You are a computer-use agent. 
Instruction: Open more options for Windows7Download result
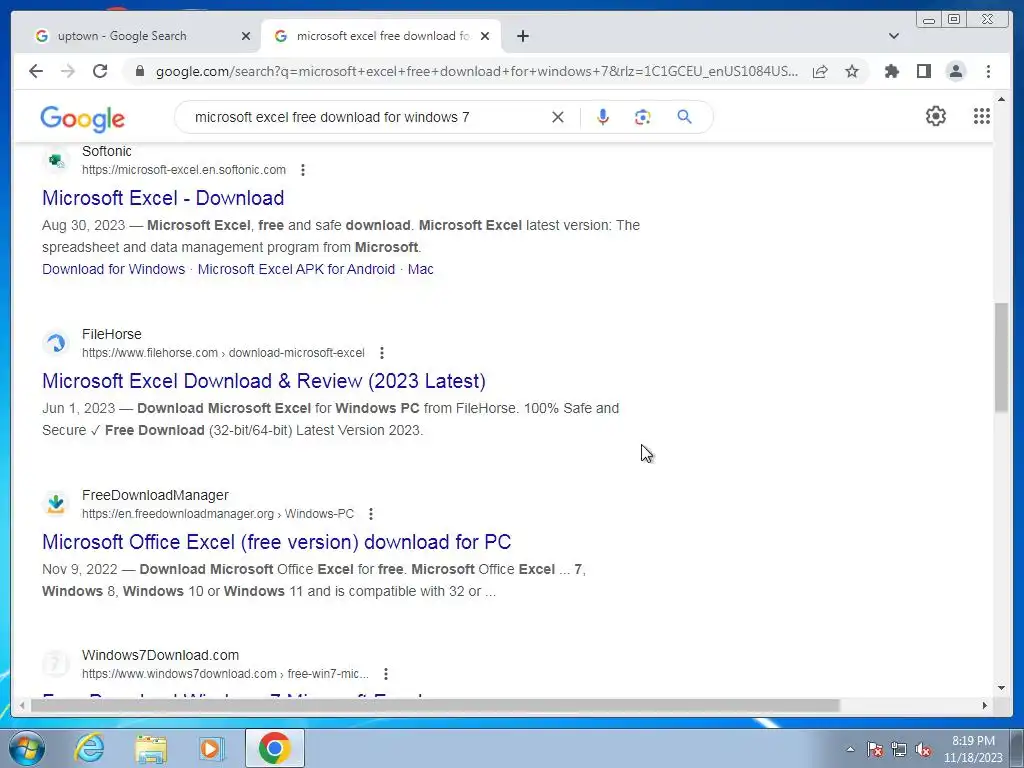[x=386, y=673]
